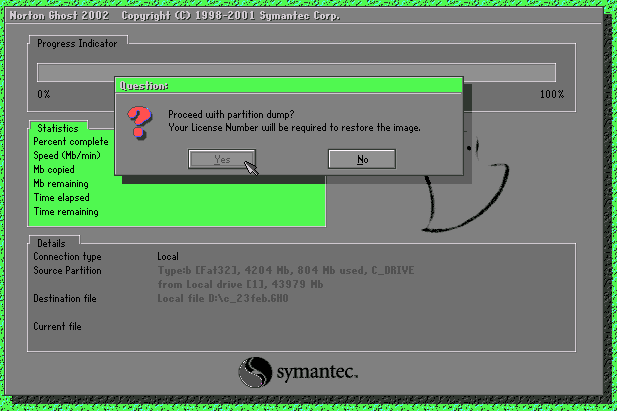Click the 'Speed (Mb/min)' statistics label
This screenshot has height=411, width=617.
(67, 156)
